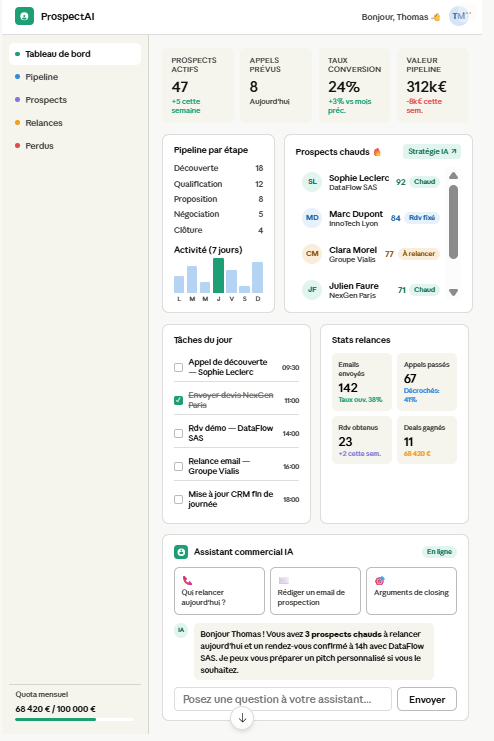Click the En ligne status badge

[x=439, y=551]
